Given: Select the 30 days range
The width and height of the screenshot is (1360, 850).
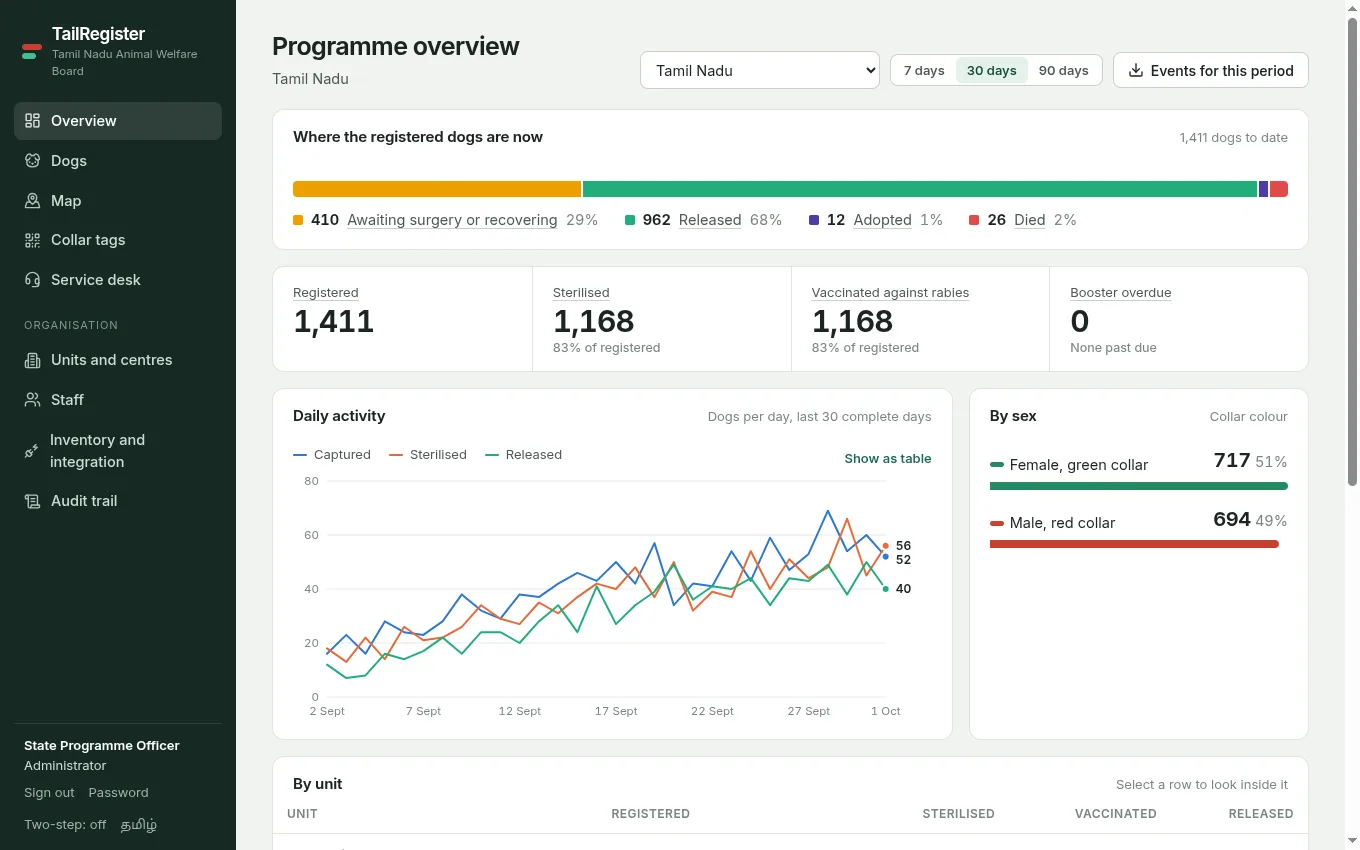Looking at the screenshot, I should point(992,70).
